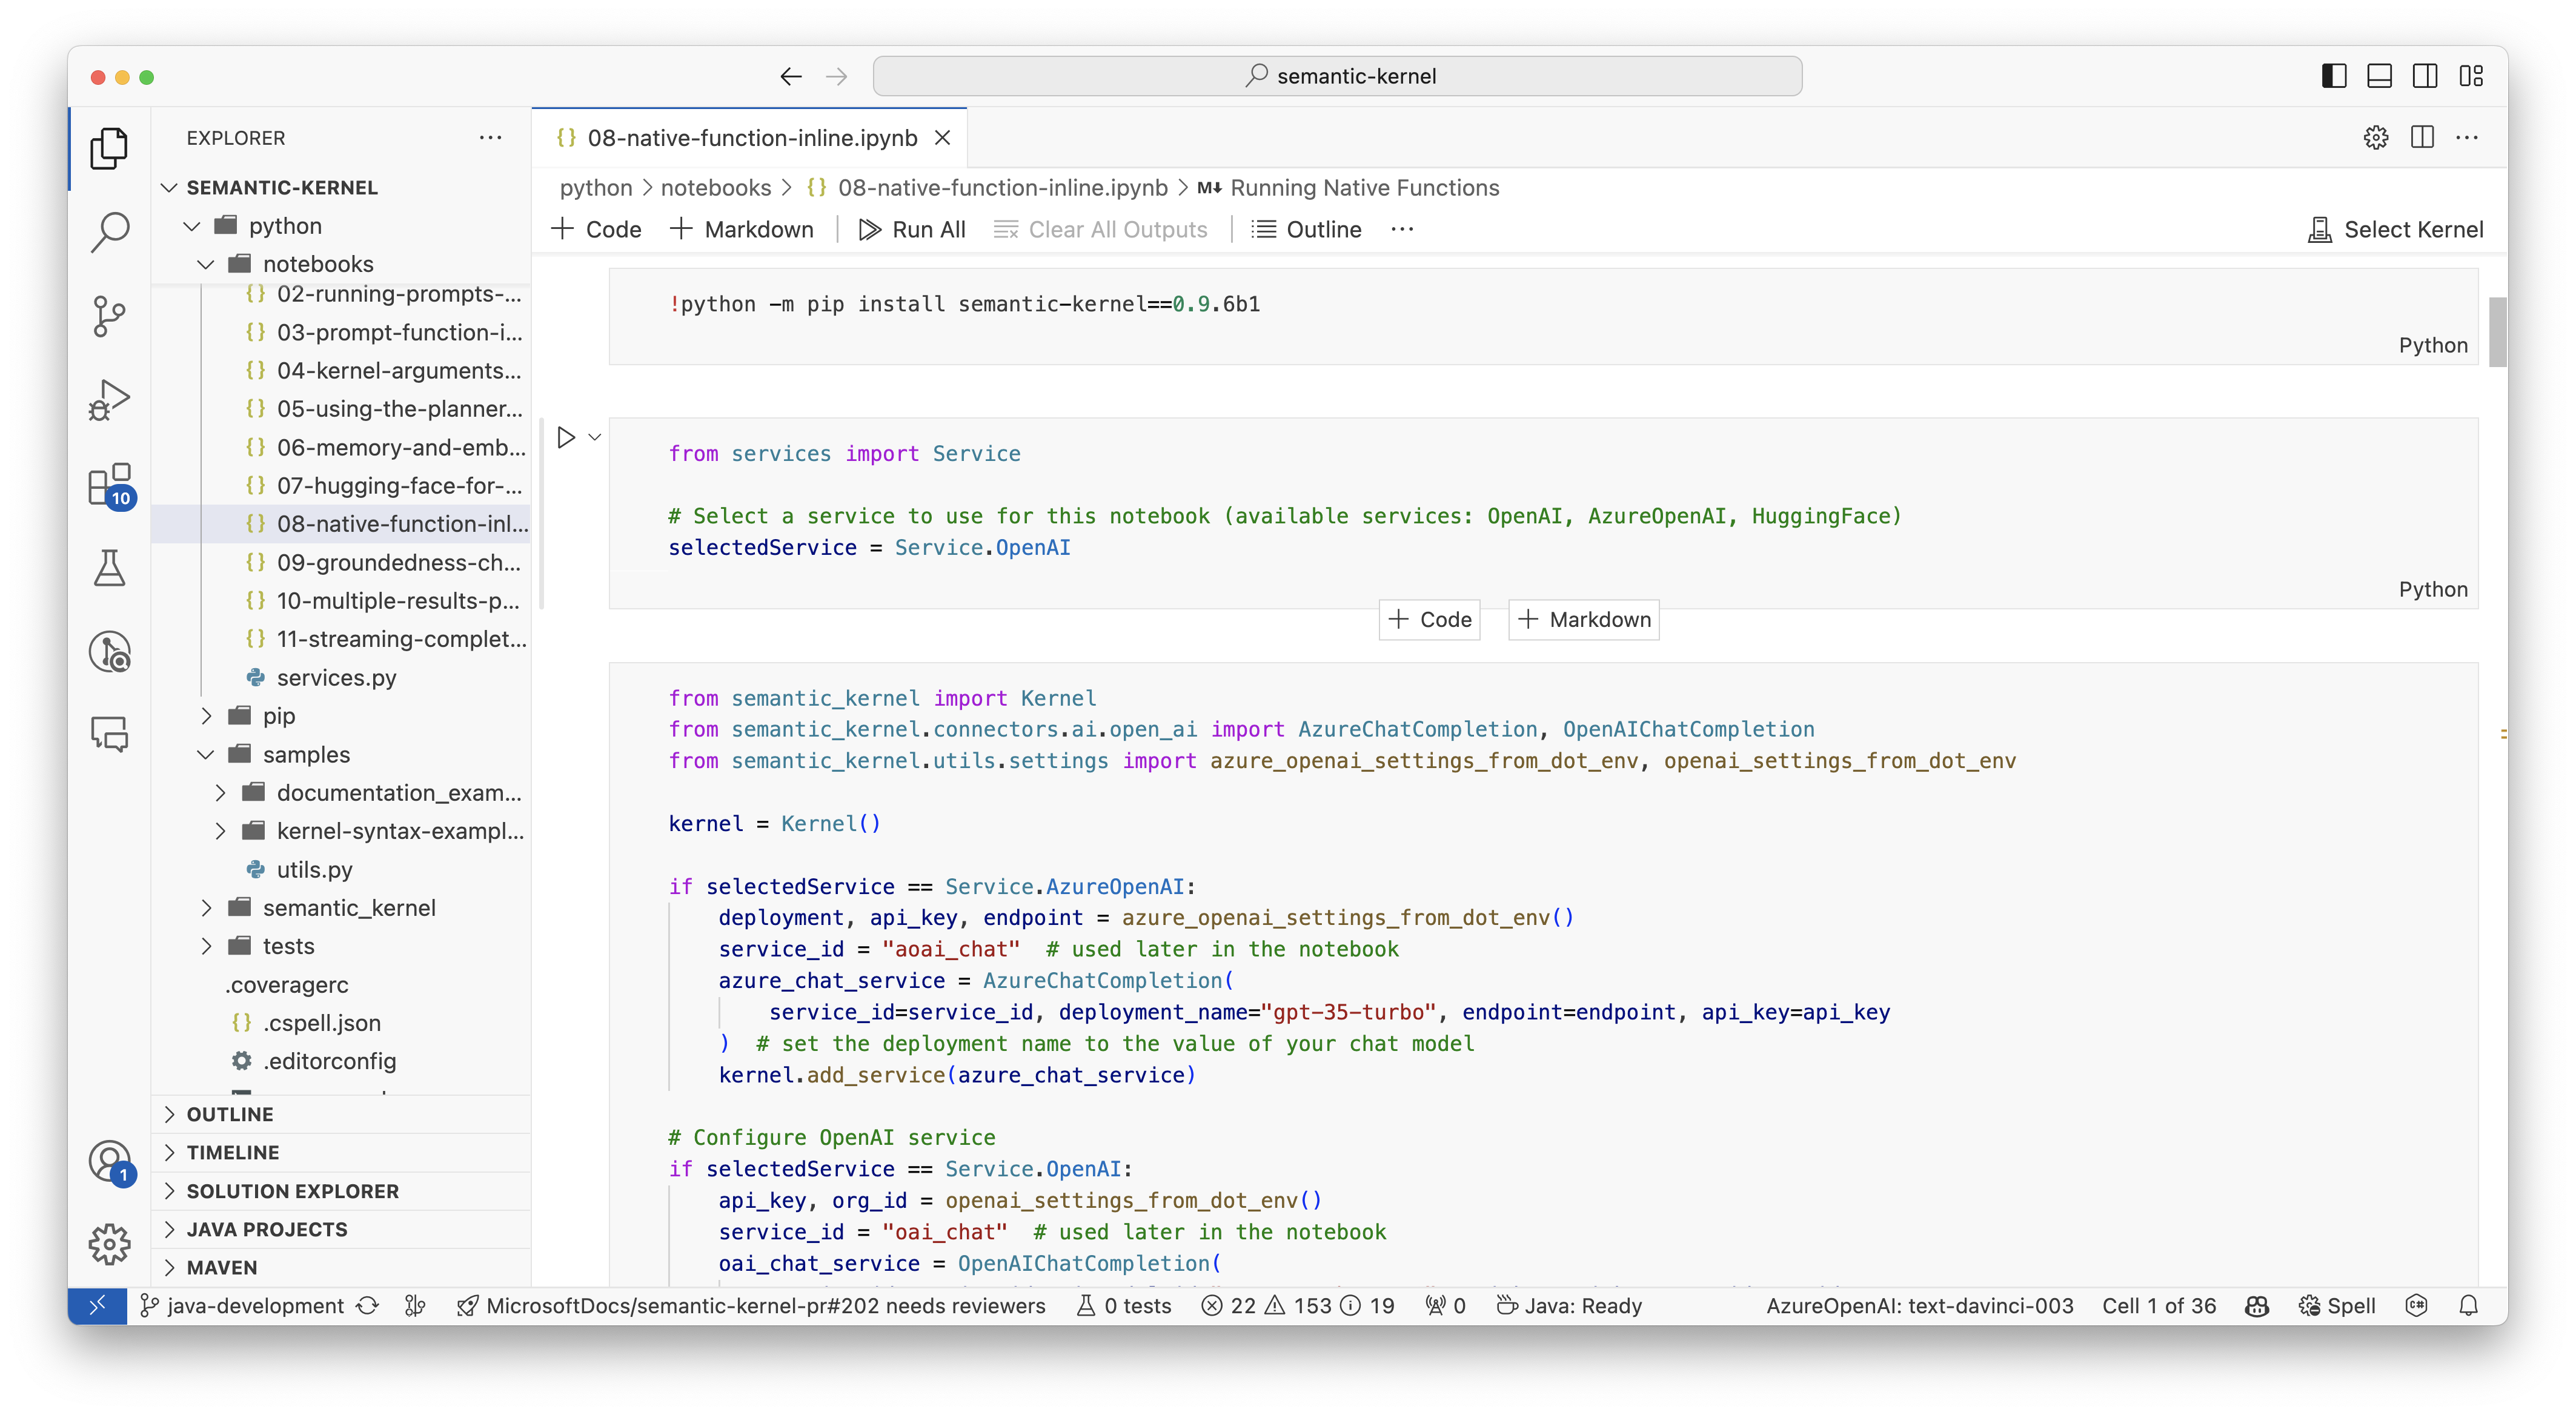Screen dimensions: 2576x1415
Task: Click the Run and Debug icon in sidebar
Action: 110,397
